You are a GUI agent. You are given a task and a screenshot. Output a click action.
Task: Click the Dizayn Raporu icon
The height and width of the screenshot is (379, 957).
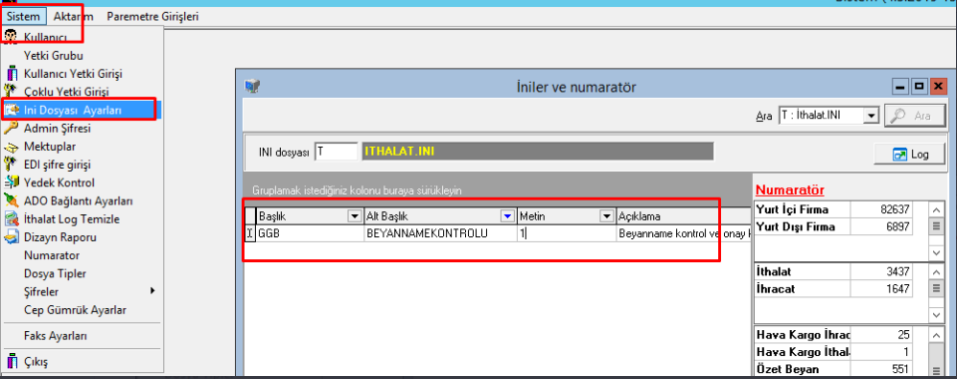coord(10,237)
